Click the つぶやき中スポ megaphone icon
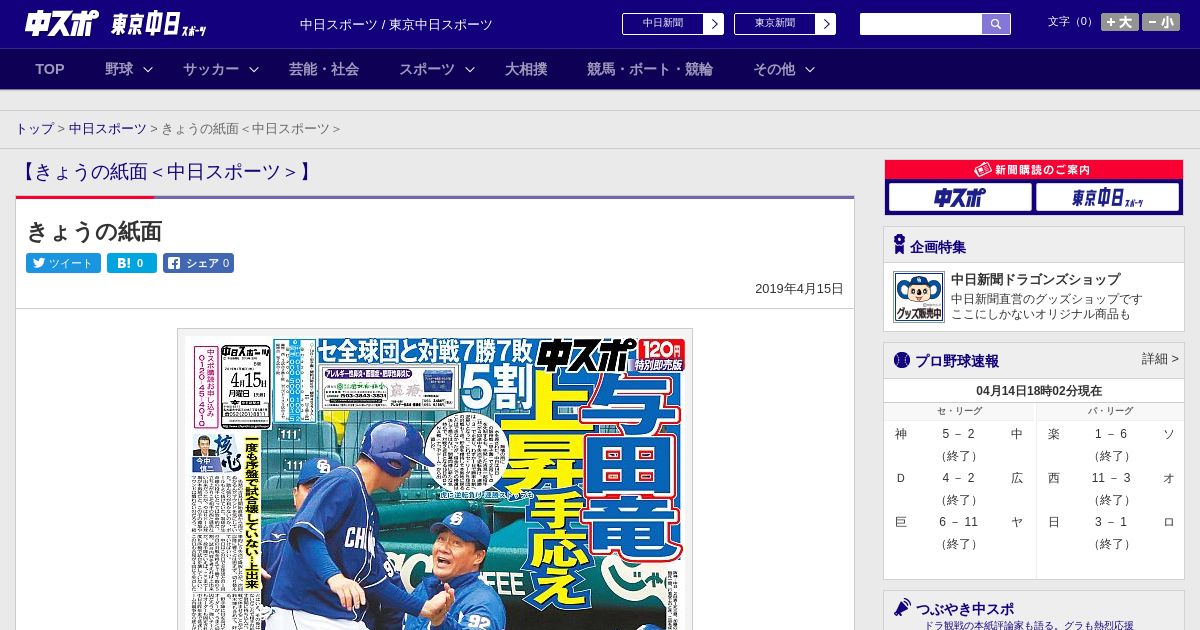This screenshot has height=630, width=1200. (902, 607)
